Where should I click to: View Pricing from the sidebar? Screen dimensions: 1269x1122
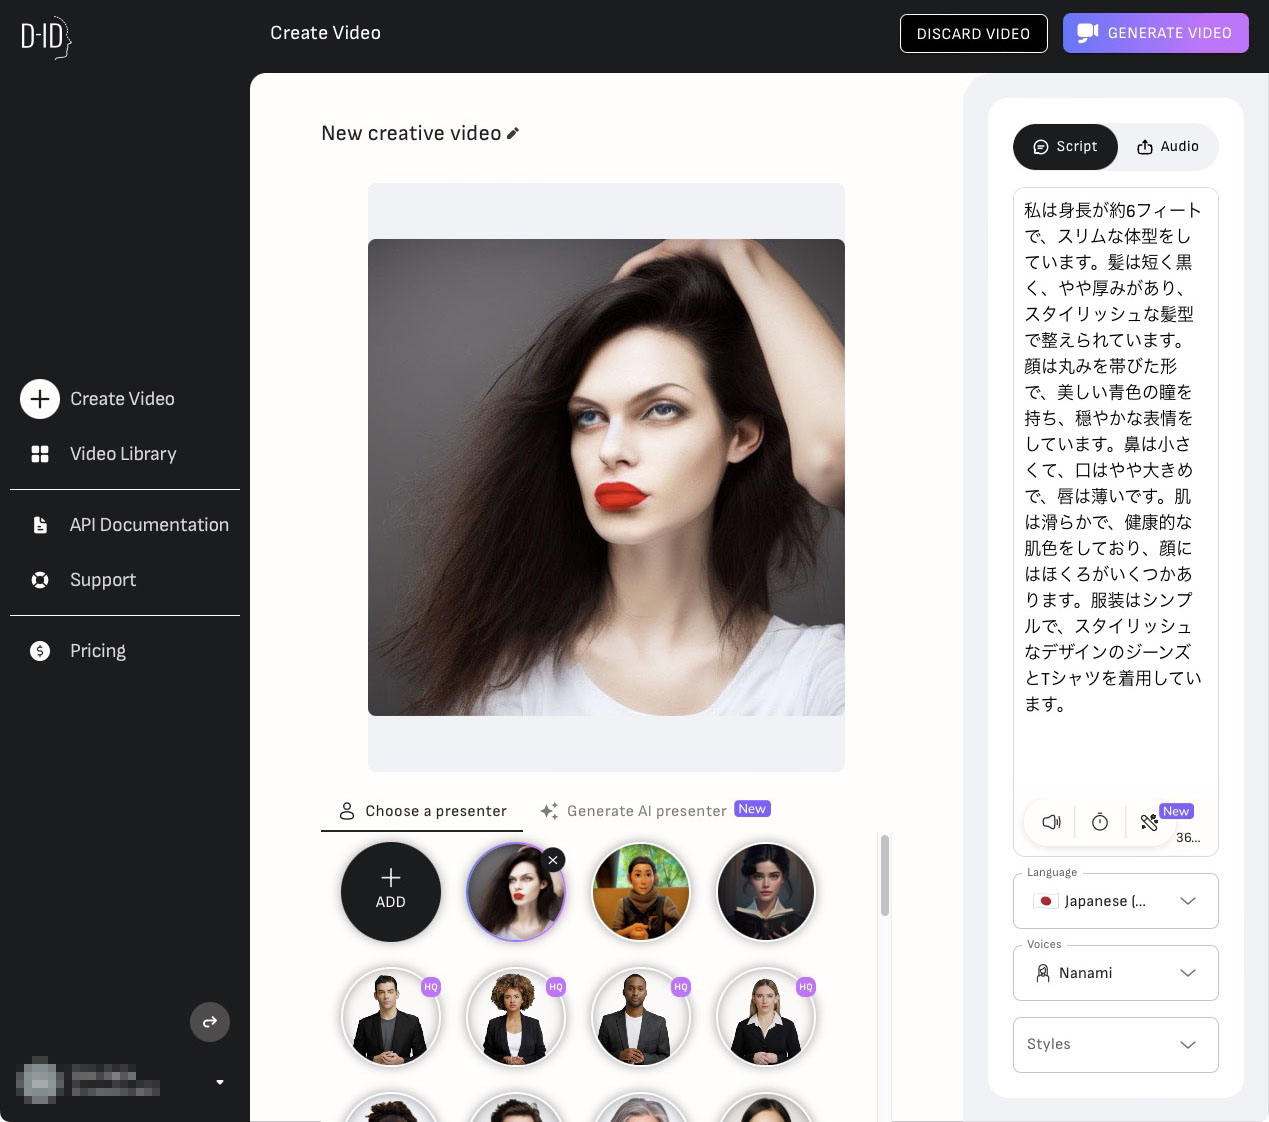point(40,650)
